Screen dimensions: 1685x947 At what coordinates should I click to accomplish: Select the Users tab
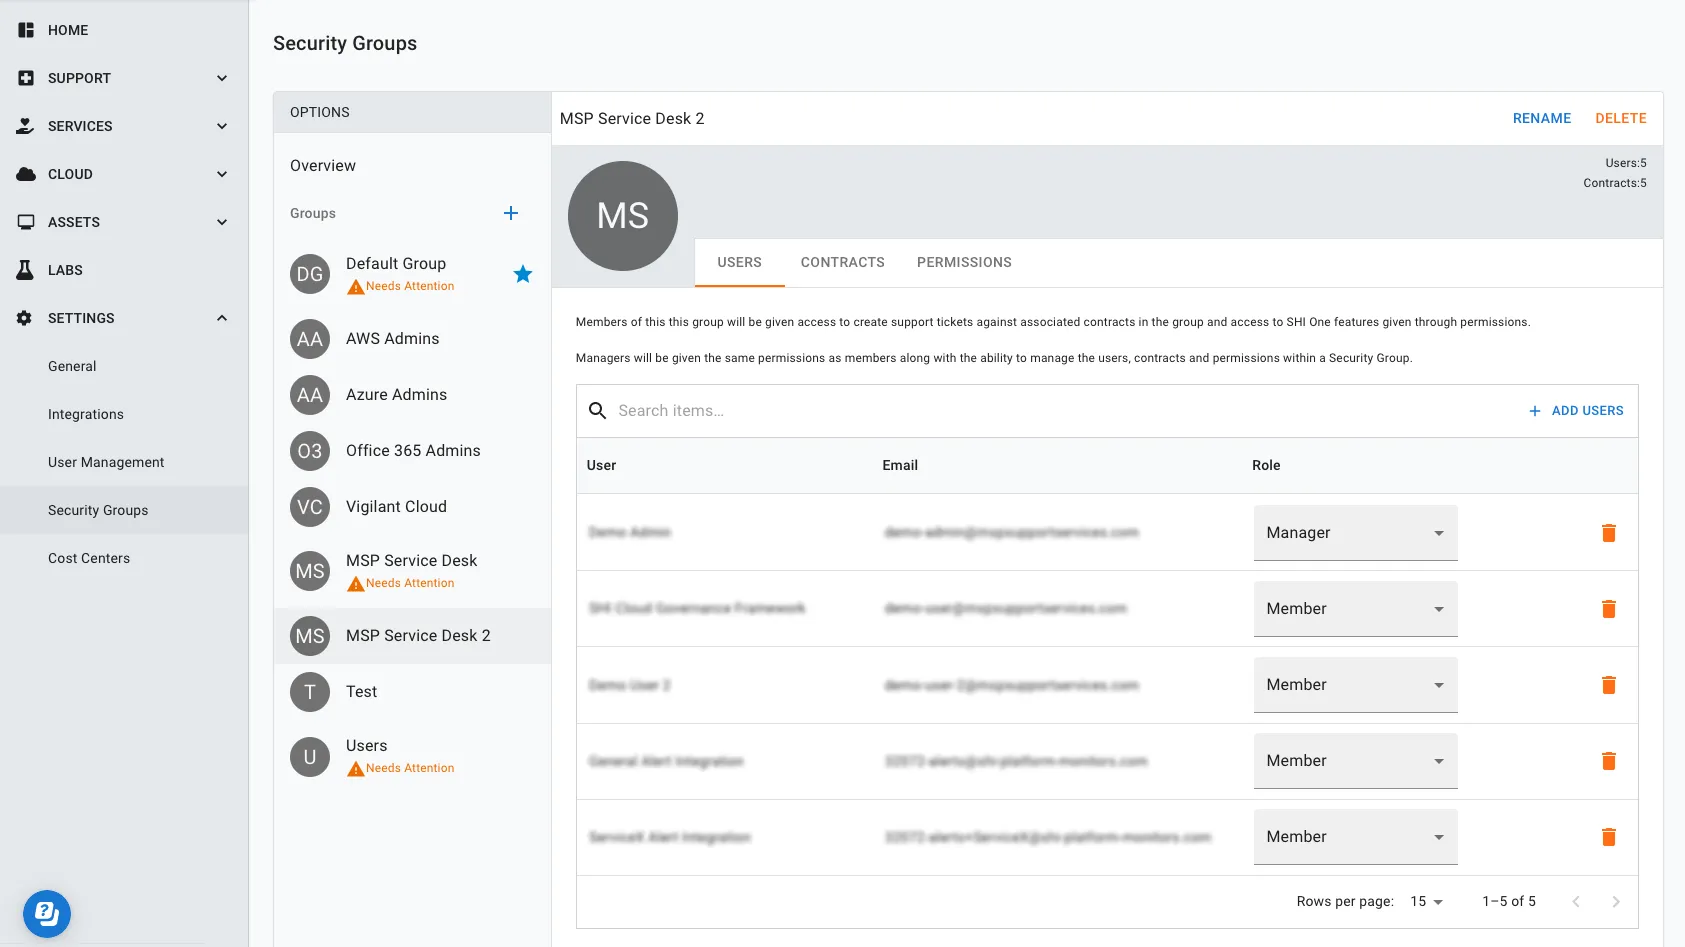coord(739,262)
